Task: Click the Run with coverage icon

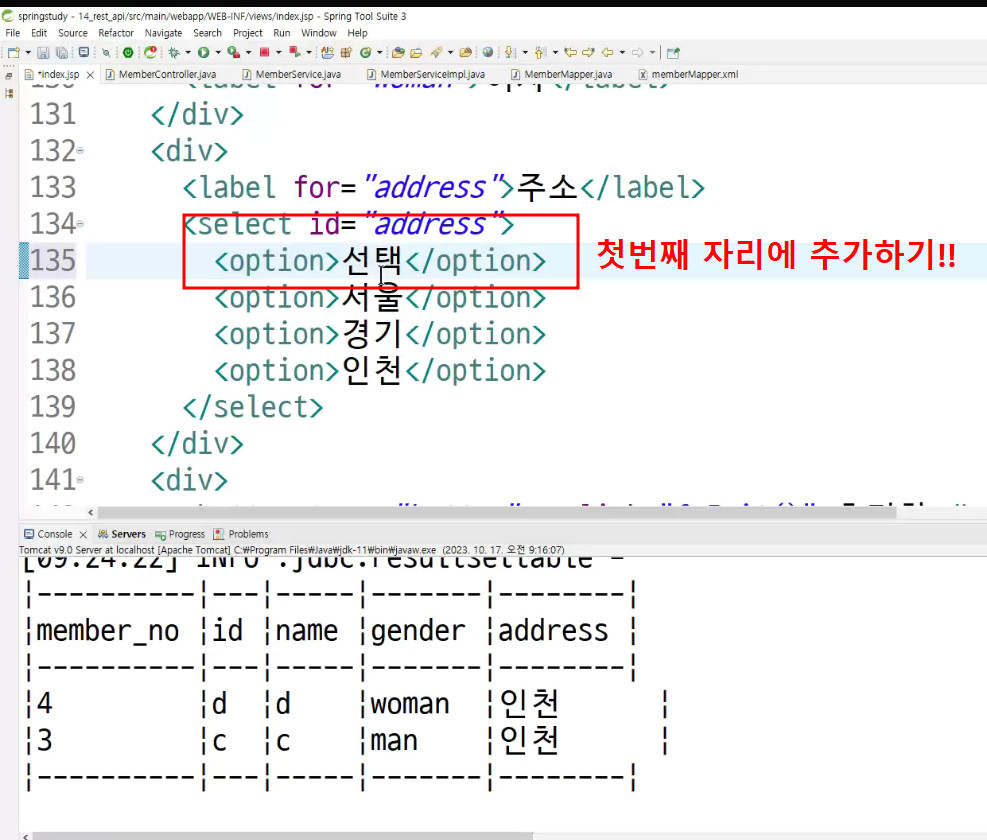Action: [234, 52]
